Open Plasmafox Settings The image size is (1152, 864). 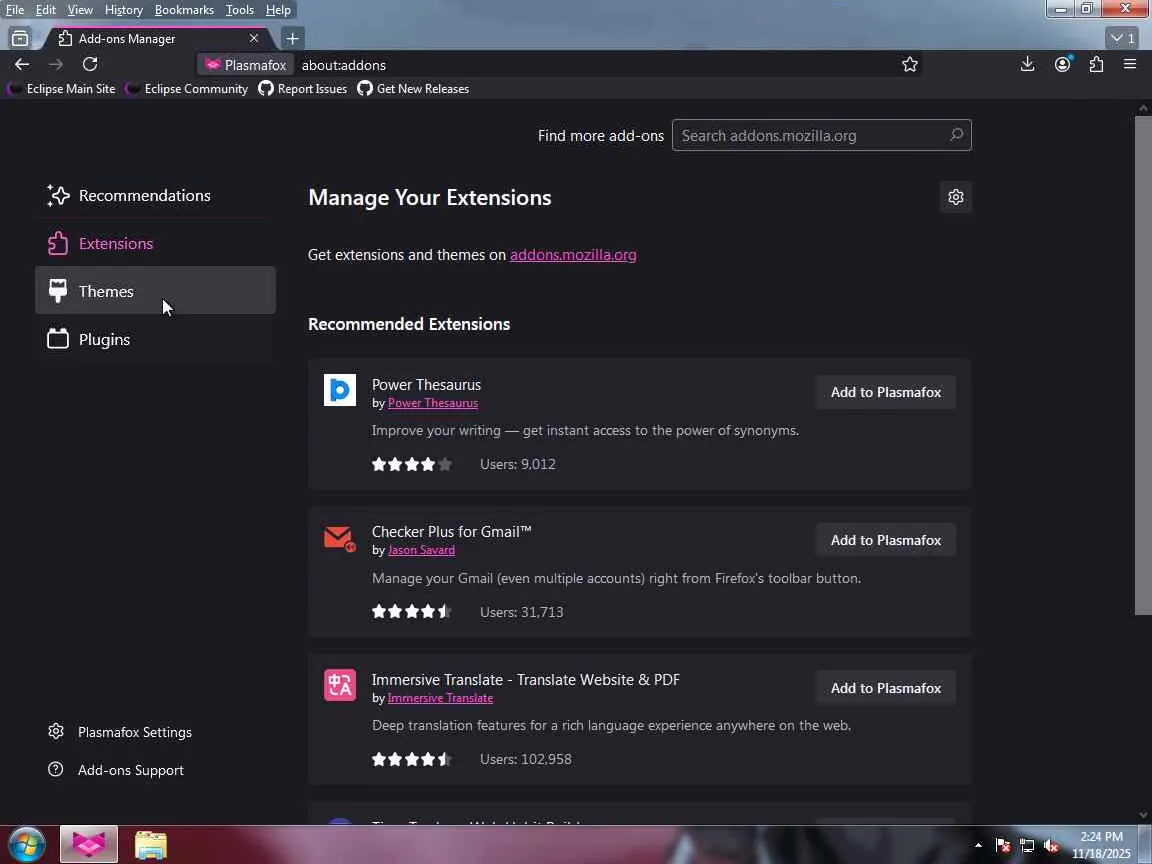(120, 732)
